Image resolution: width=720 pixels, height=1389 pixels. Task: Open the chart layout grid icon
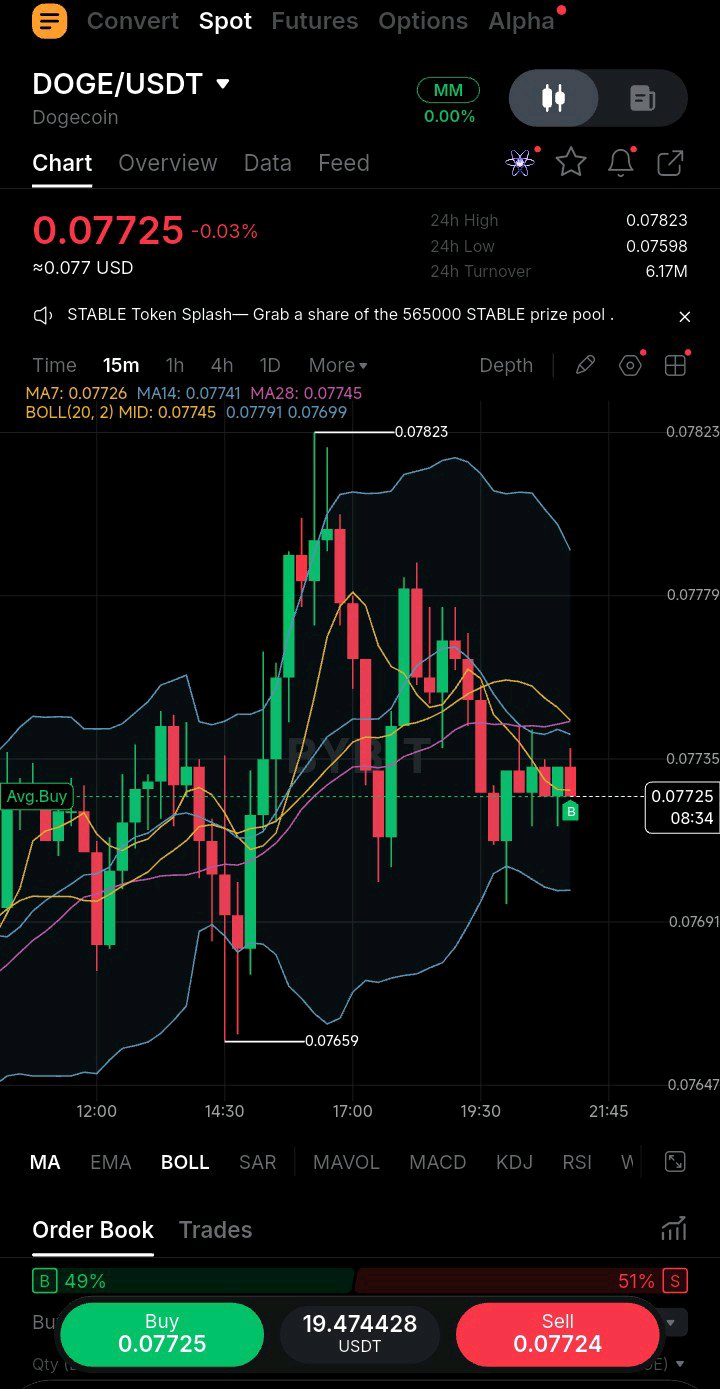point(676,365)
